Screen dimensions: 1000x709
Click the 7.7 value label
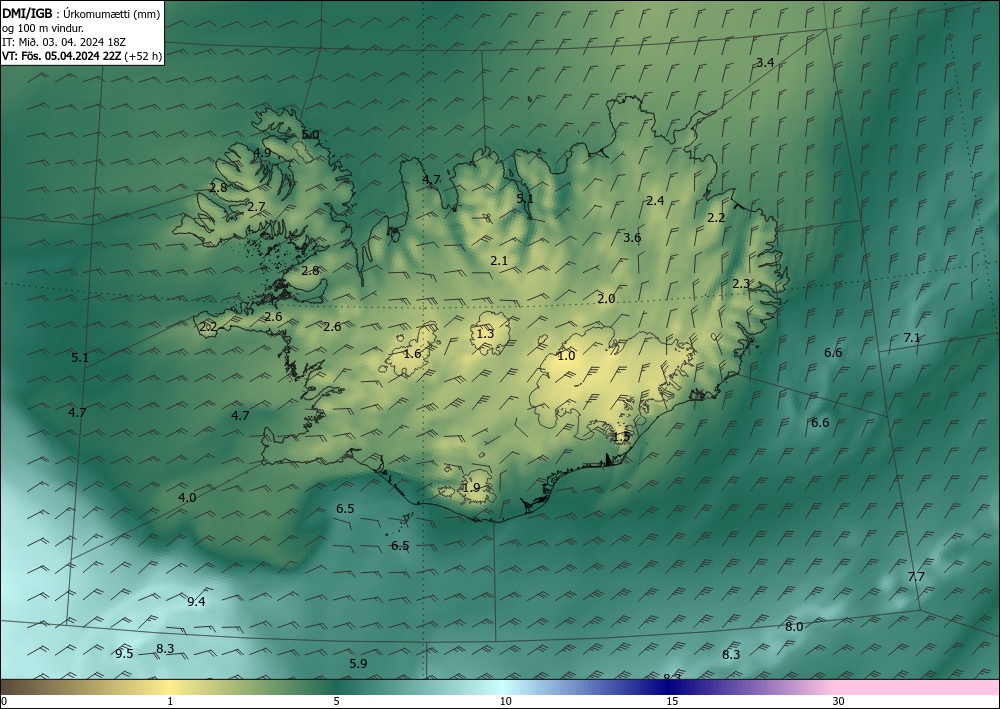[916, 577]
